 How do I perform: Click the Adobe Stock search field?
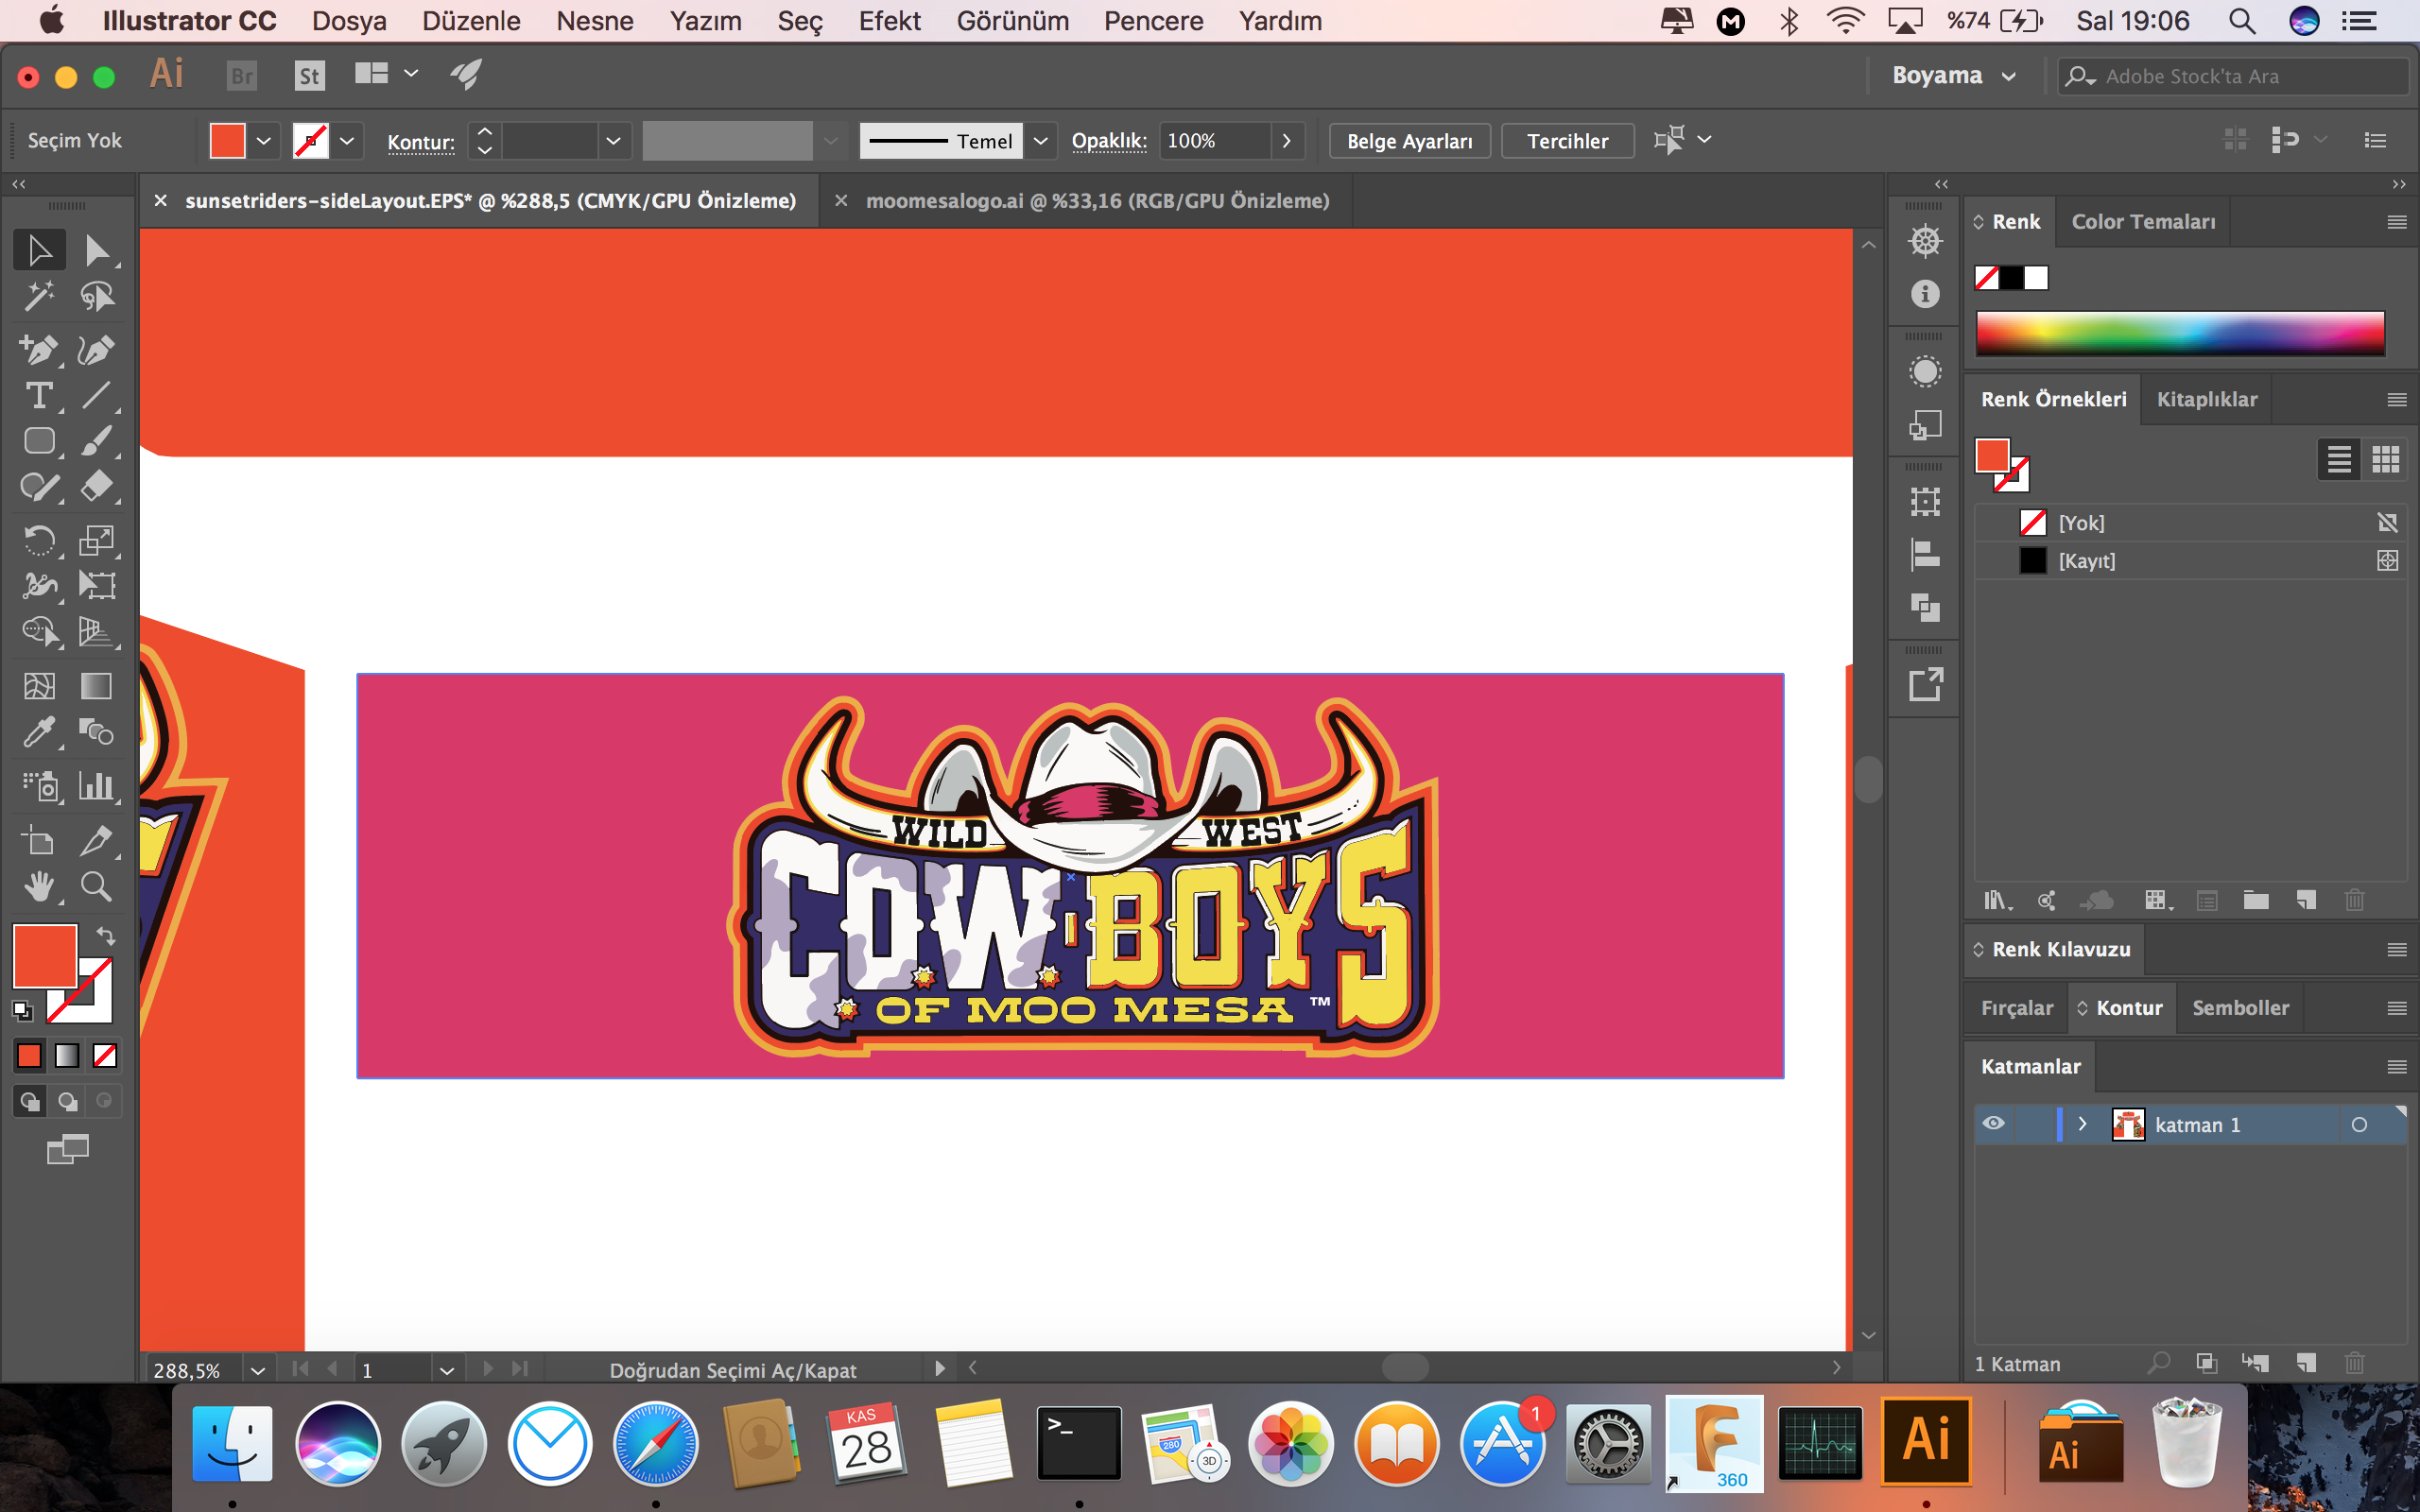point(2233,76)
